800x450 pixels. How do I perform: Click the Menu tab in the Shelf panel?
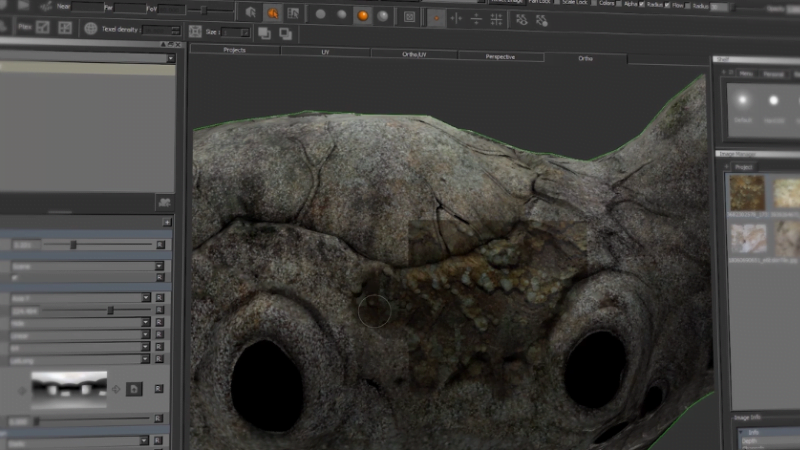[x=745, y=74]
